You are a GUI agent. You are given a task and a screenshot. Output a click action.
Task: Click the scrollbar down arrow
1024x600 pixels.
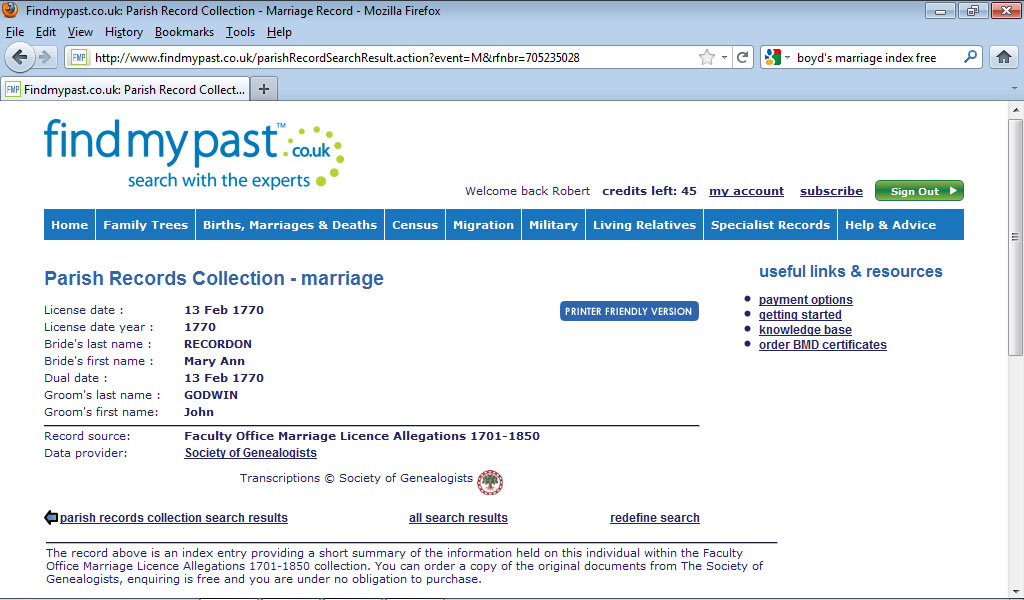(1015, 592)
